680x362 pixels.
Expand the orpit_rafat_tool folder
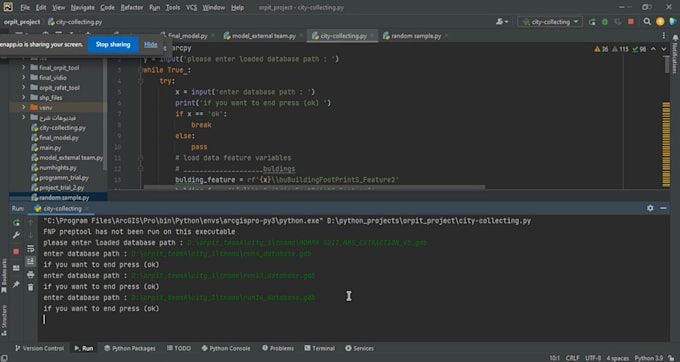pyautogui.click(x=24, y=88)
